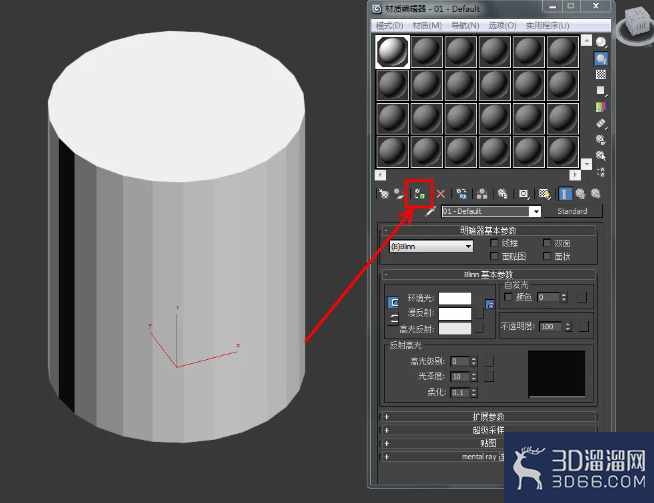Click the Put to Library icon
This screenshot has height=503, width=654.
tap(503, 194)
